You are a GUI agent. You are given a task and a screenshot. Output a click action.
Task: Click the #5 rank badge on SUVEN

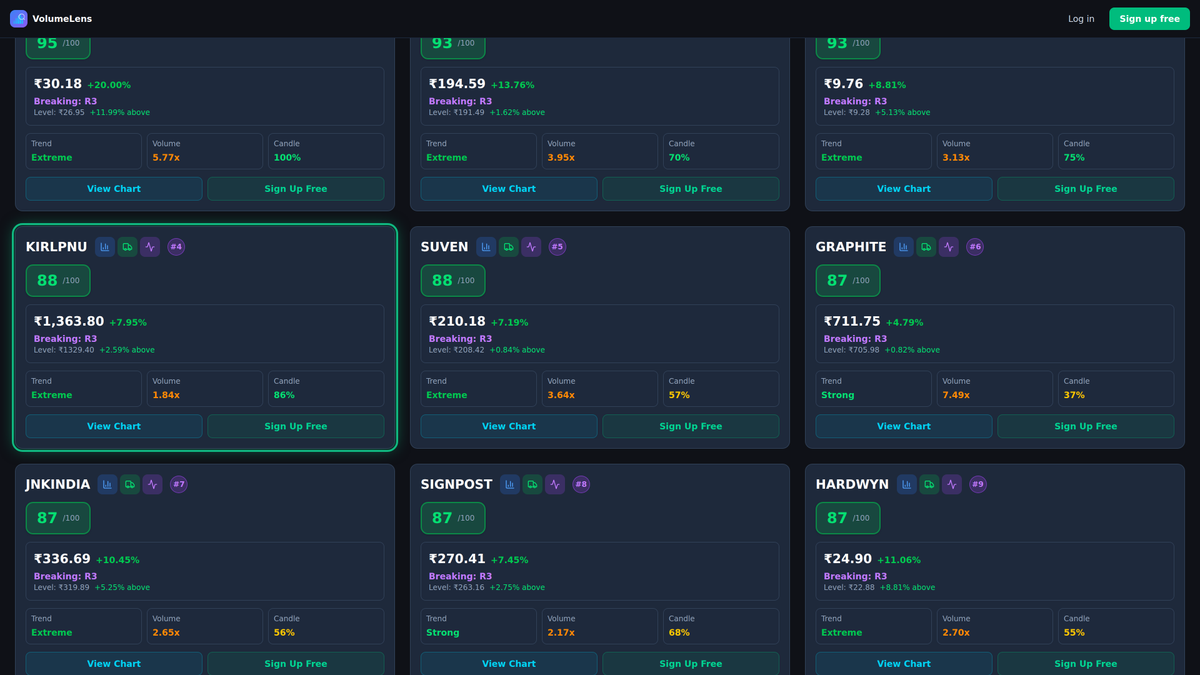(x=557, y=247)
